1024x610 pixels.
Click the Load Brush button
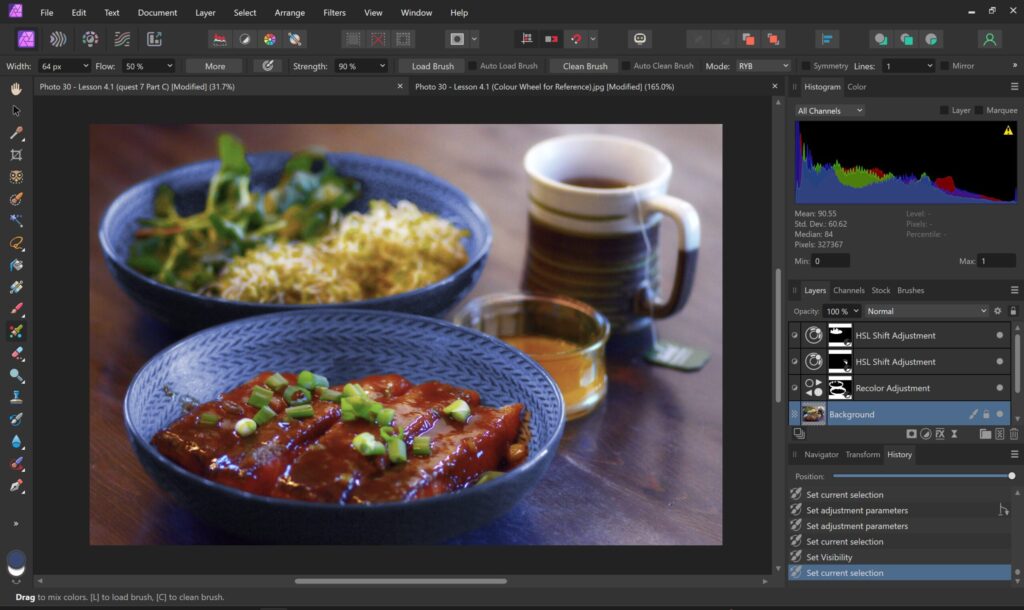[432, 66]
